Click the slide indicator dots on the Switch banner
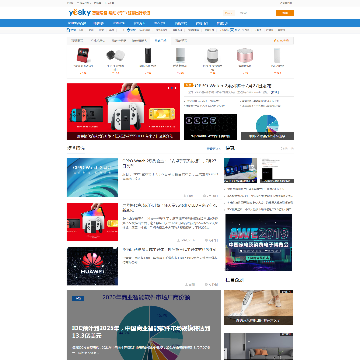360x360 pixels. (x=172, y=88)
